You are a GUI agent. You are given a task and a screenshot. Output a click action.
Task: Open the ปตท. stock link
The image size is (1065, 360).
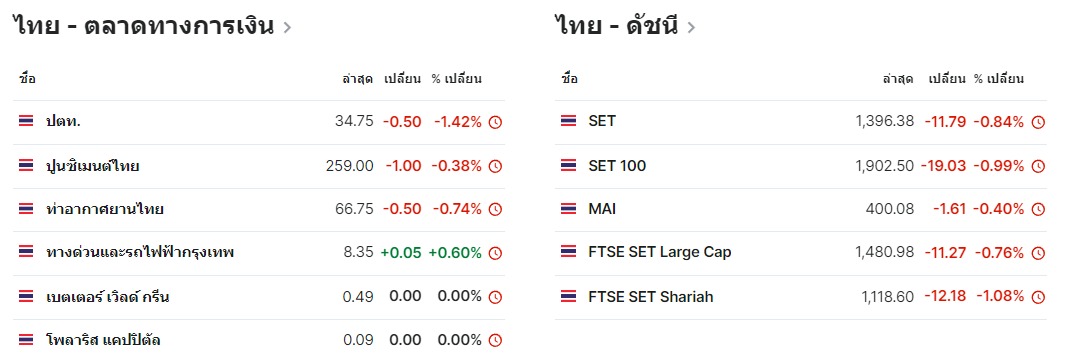click(64, 122)
